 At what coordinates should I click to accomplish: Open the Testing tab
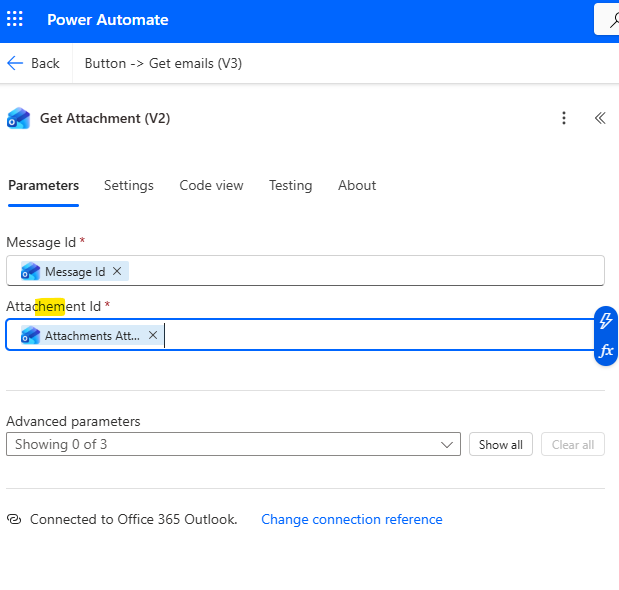[291, 185]
